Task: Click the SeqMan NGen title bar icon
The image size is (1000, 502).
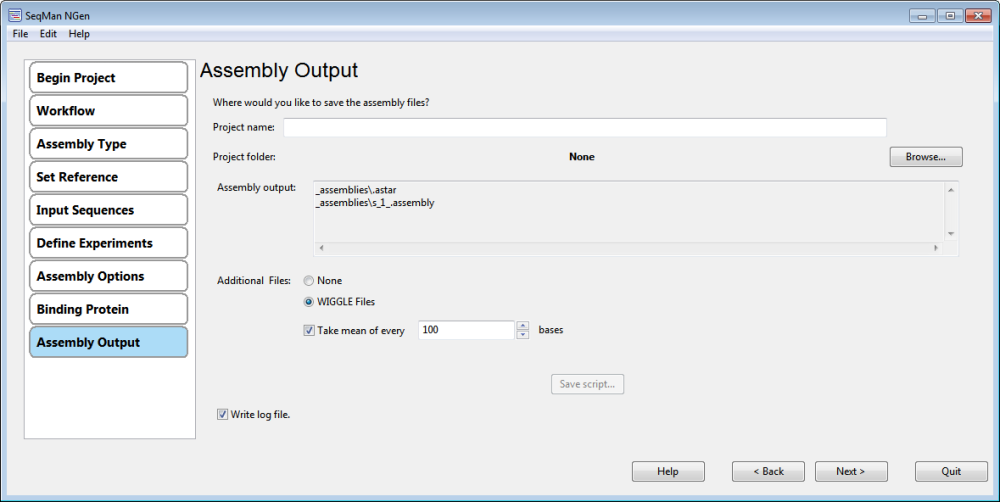Action: pos(15,15)
